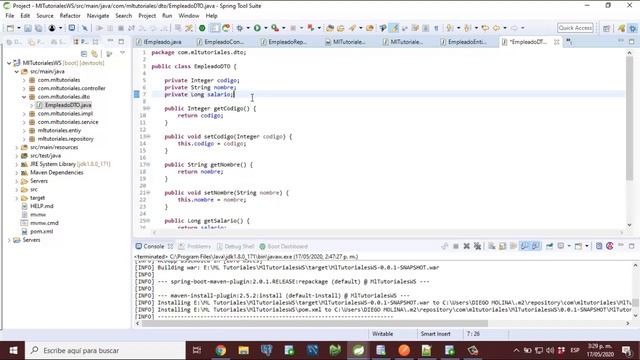Screen dimensions: 640x360
Task: Collapse the src/main/java folder
Action: coord(16,71)
